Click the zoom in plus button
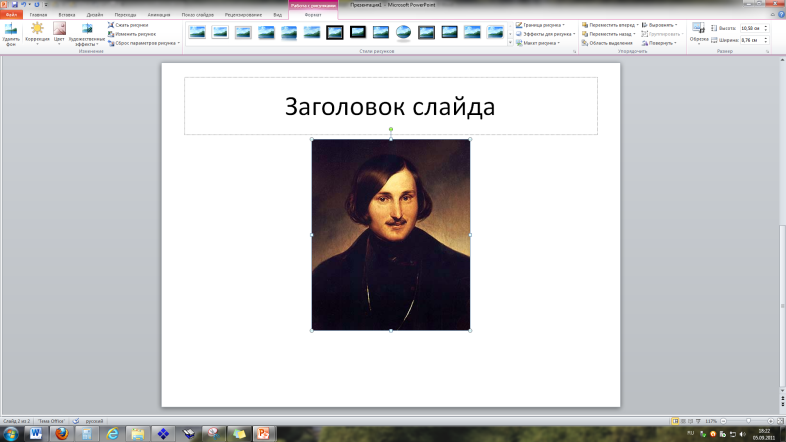 pyautogui.click(x=770, y=421)
